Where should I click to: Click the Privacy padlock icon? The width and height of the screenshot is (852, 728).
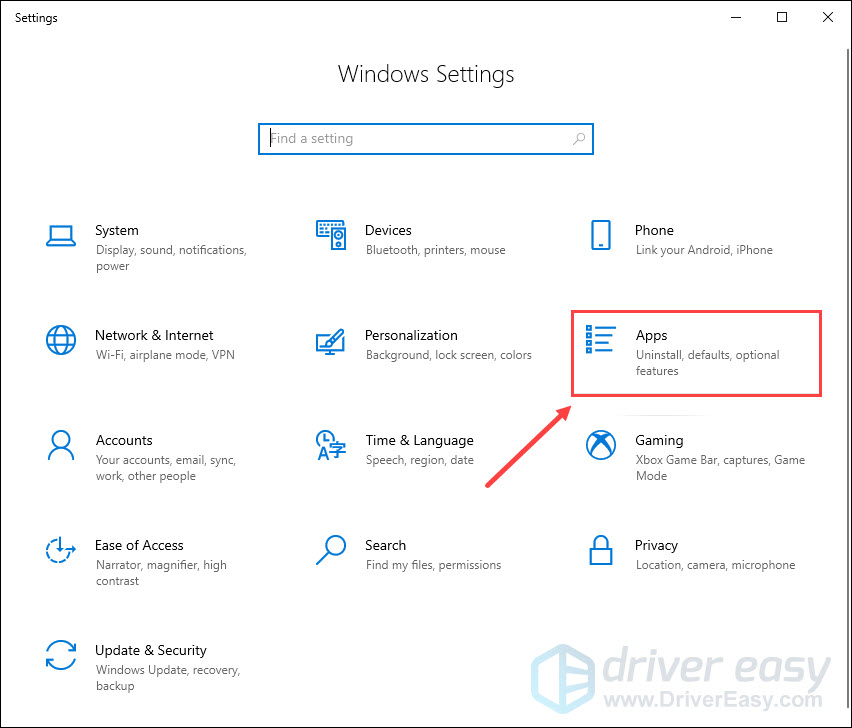pos(600,550)
